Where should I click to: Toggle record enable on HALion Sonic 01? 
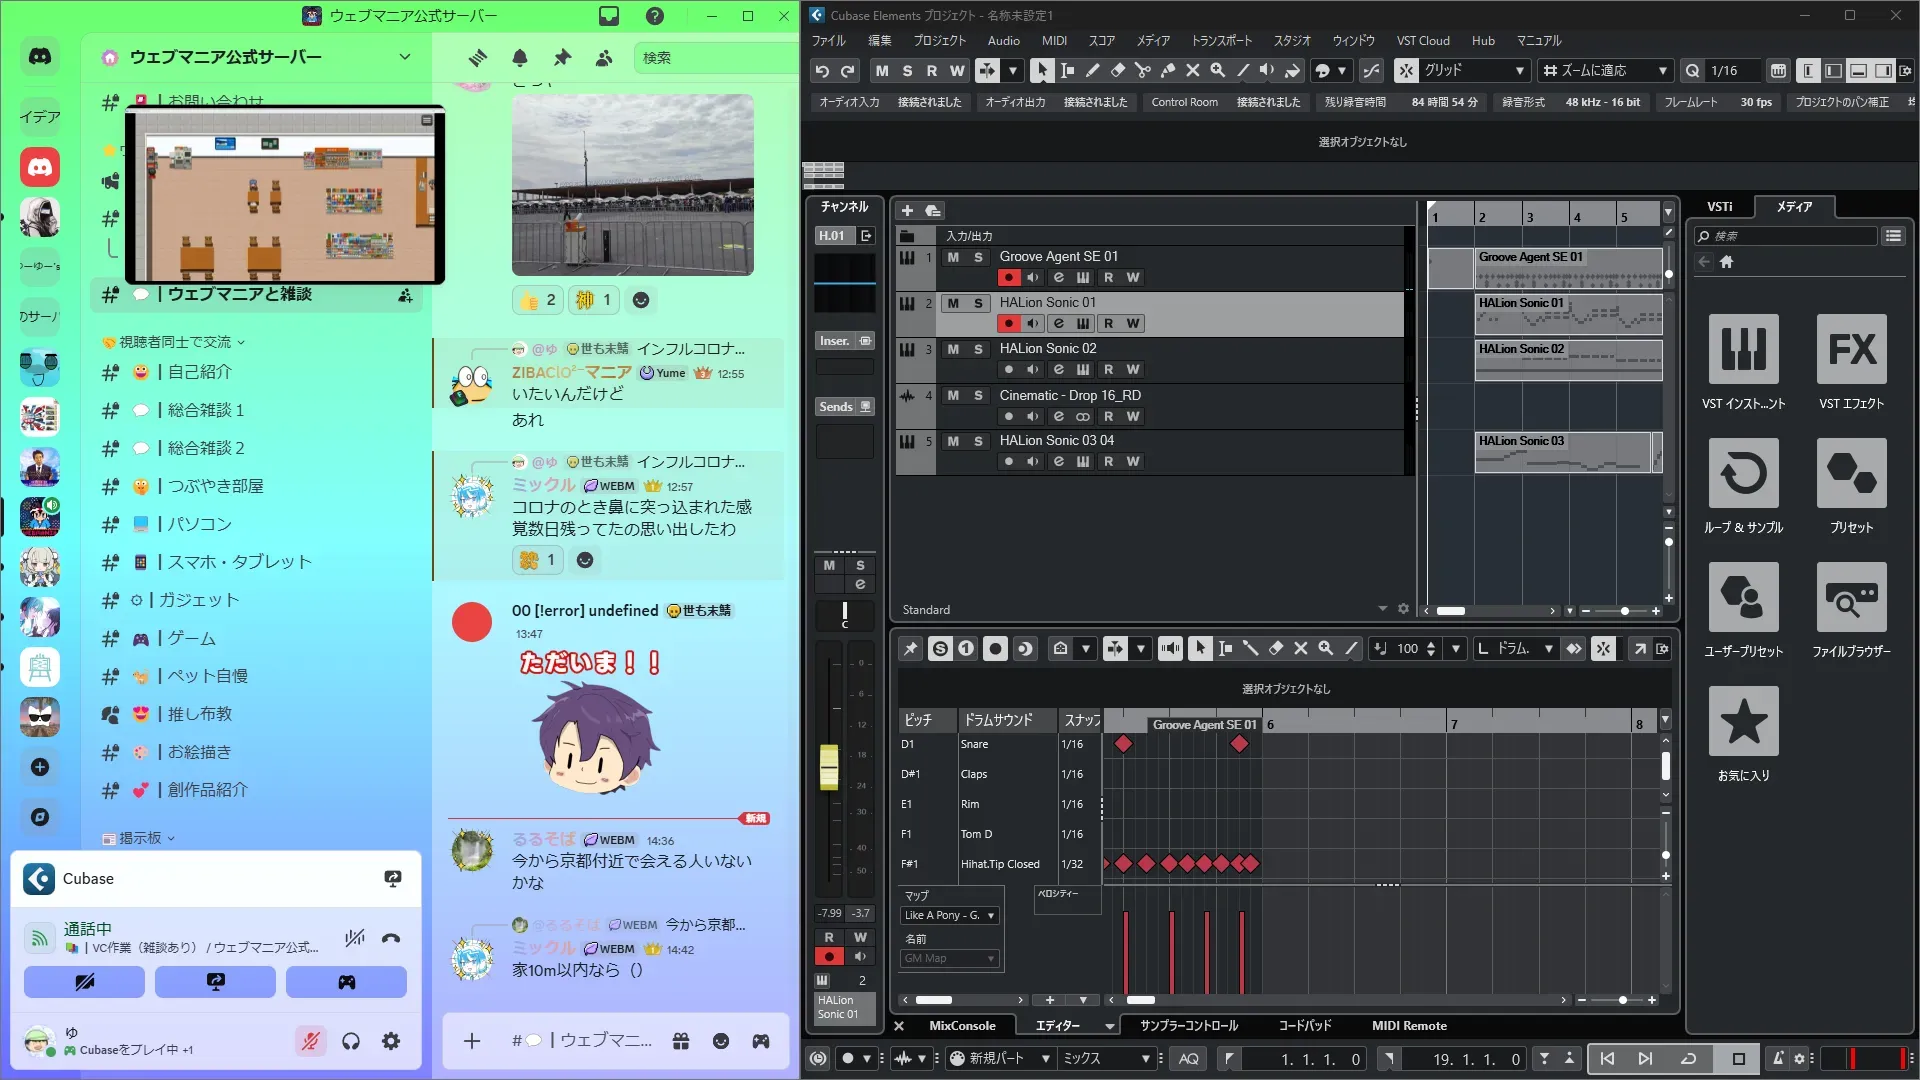pos(1008,324)
